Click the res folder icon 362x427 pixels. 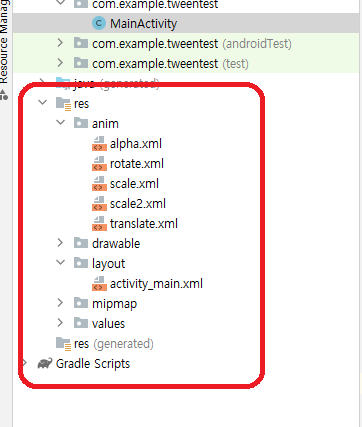[x=63, y=104]
